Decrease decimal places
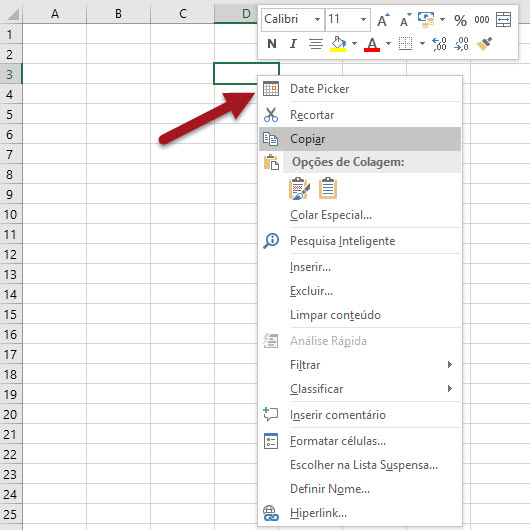530x530 pixels. coord(461,44)
